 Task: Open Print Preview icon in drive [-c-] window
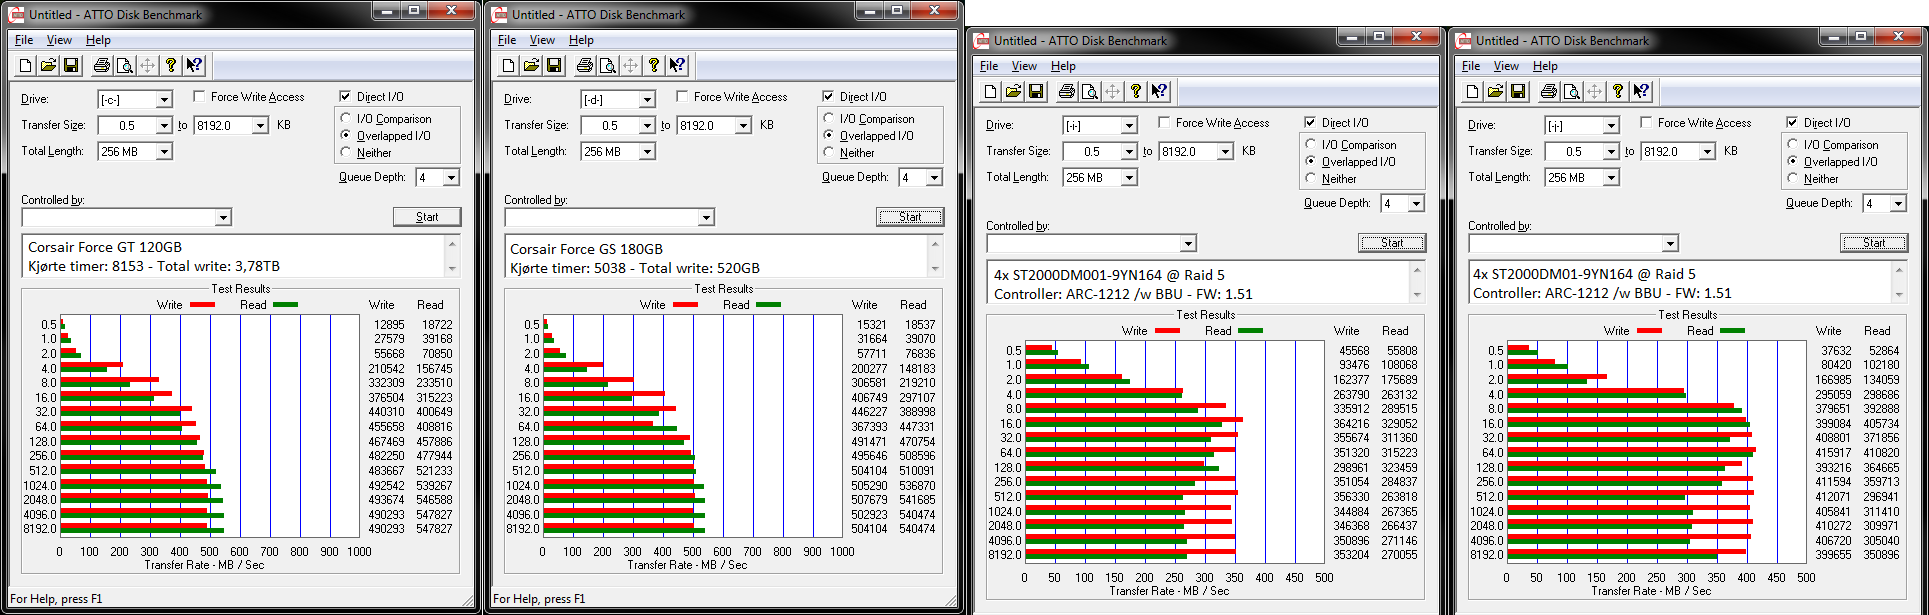click(x=124, y=66)
